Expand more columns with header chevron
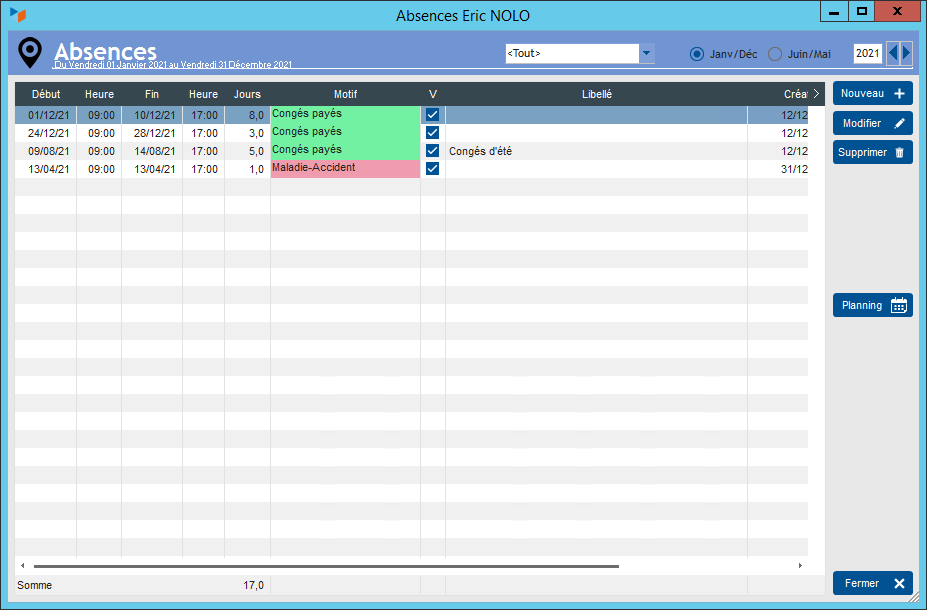The width and height of the screenshot is (927, 610). point(816,94)
